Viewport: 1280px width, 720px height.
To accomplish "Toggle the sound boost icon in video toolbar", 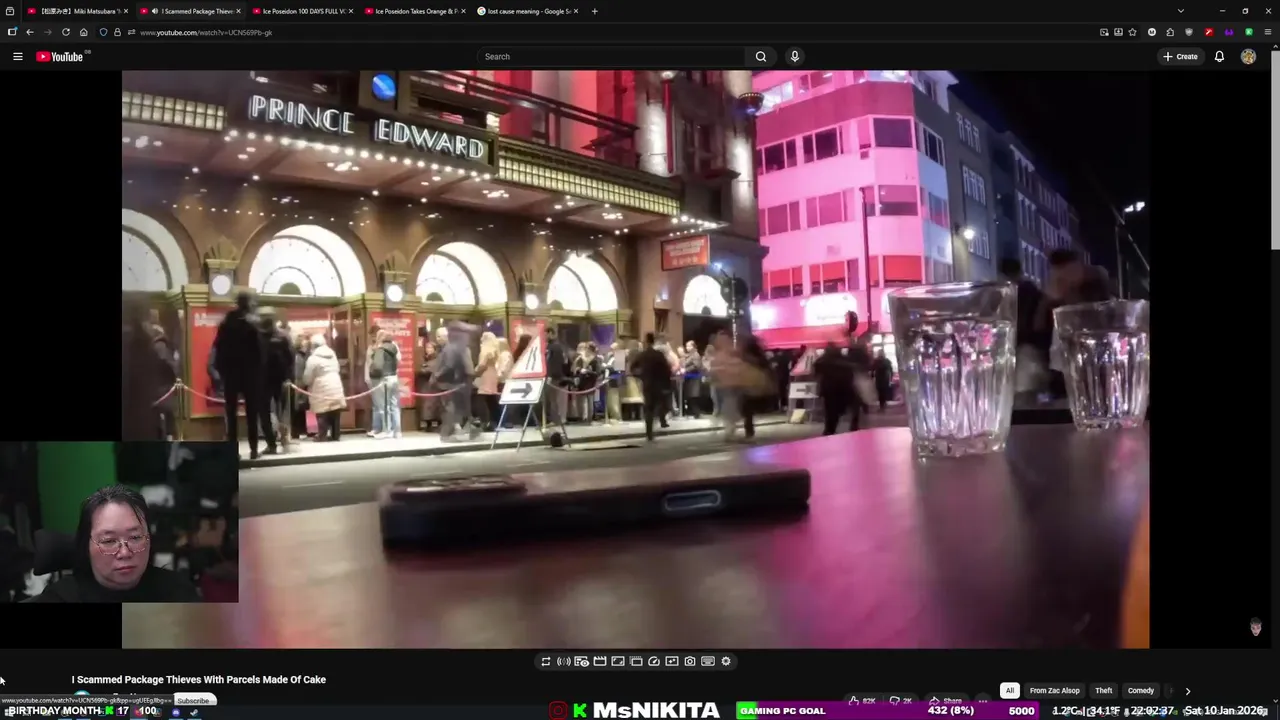I will click(564, 661).
